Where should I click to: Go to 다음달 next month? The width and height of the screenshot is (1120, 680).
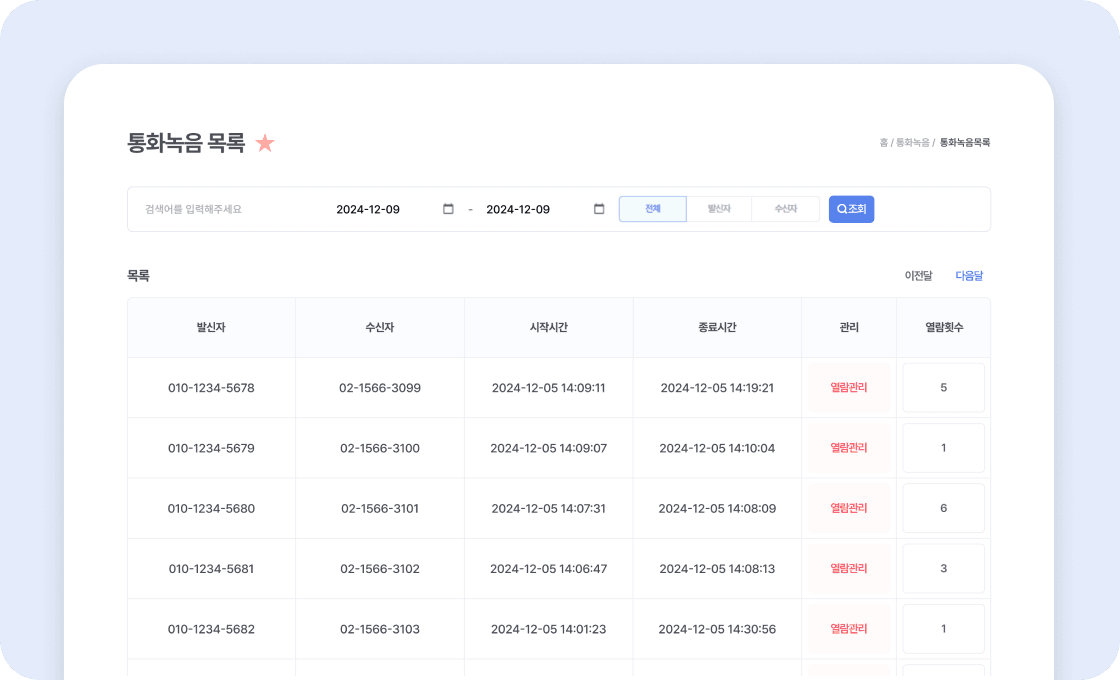click(969, 276)
